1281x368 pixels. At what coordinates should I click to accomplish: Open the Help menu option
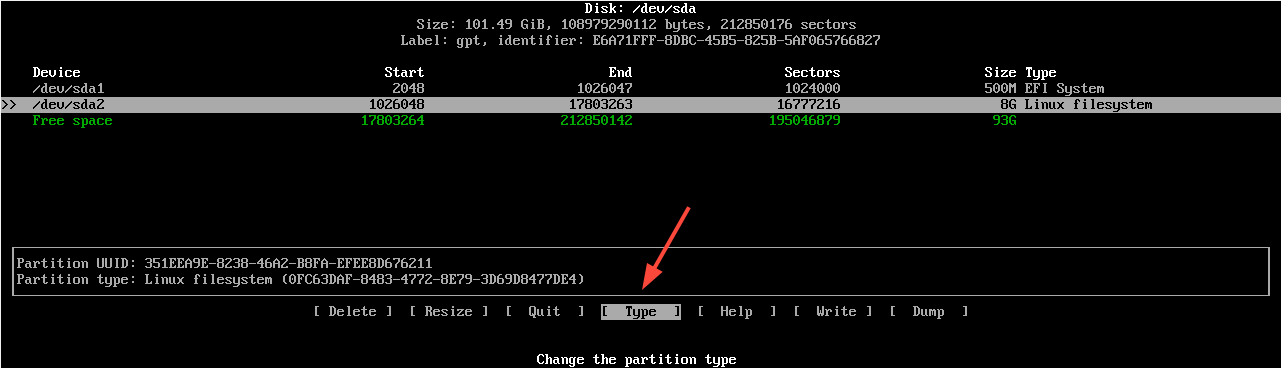(x=737, y=312)
